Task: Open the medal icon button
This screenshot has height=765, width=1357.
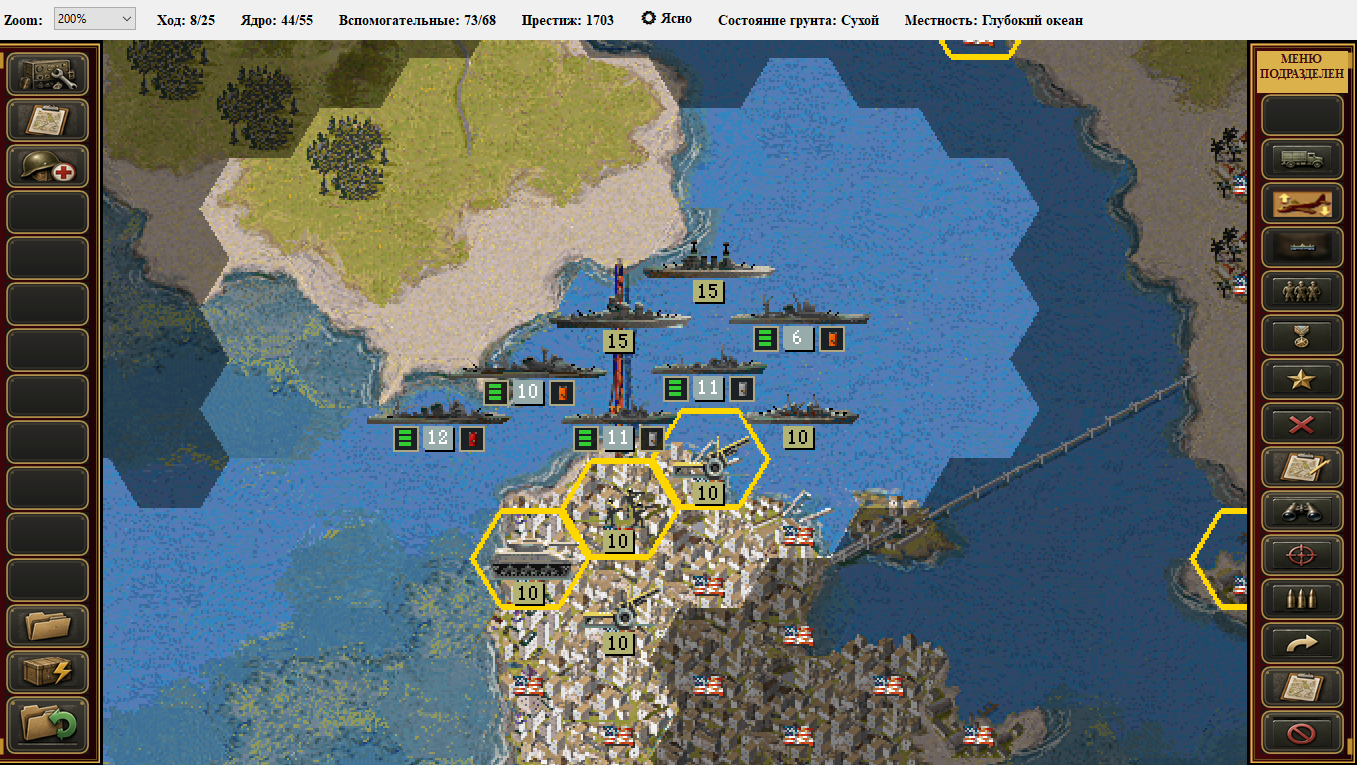Action: pos(1301,335)
